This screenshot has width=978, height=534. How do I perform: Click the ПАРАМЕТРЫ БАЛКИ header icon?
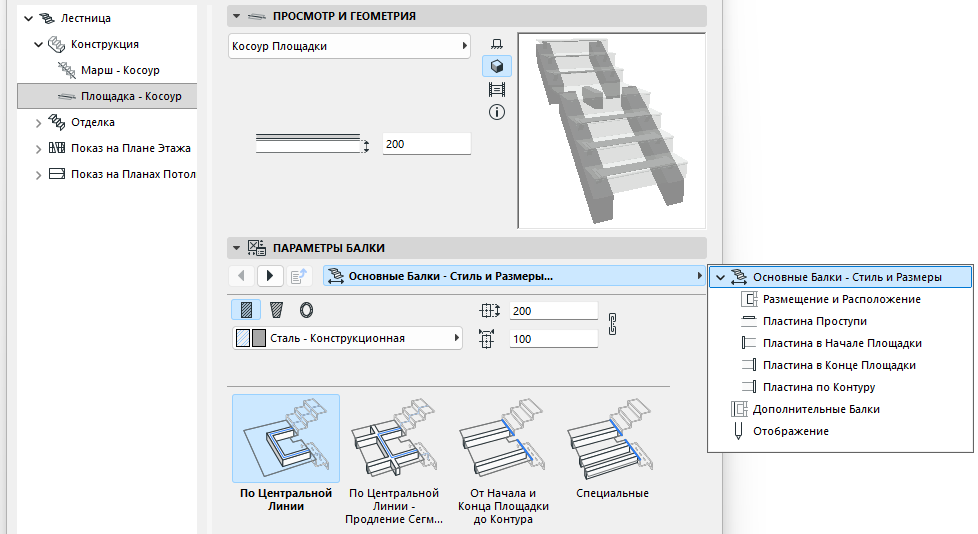[x=256, y=248]
